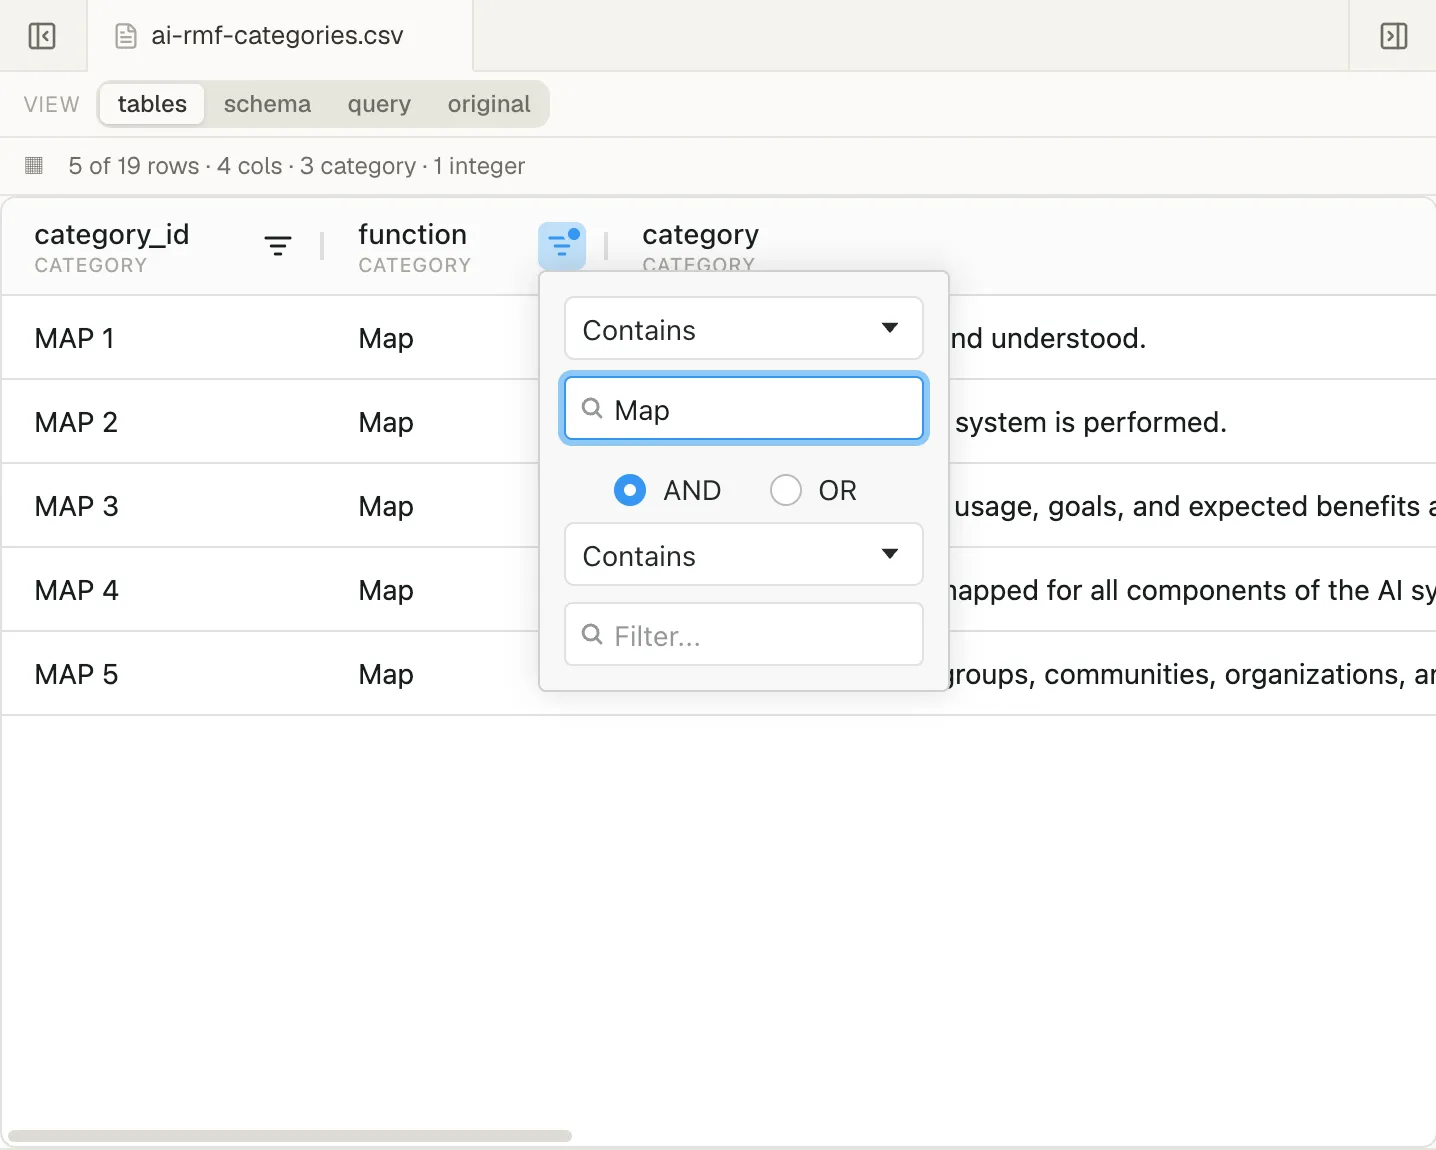Click the Map cell in MAP 3 row

(x=386, y=506)
